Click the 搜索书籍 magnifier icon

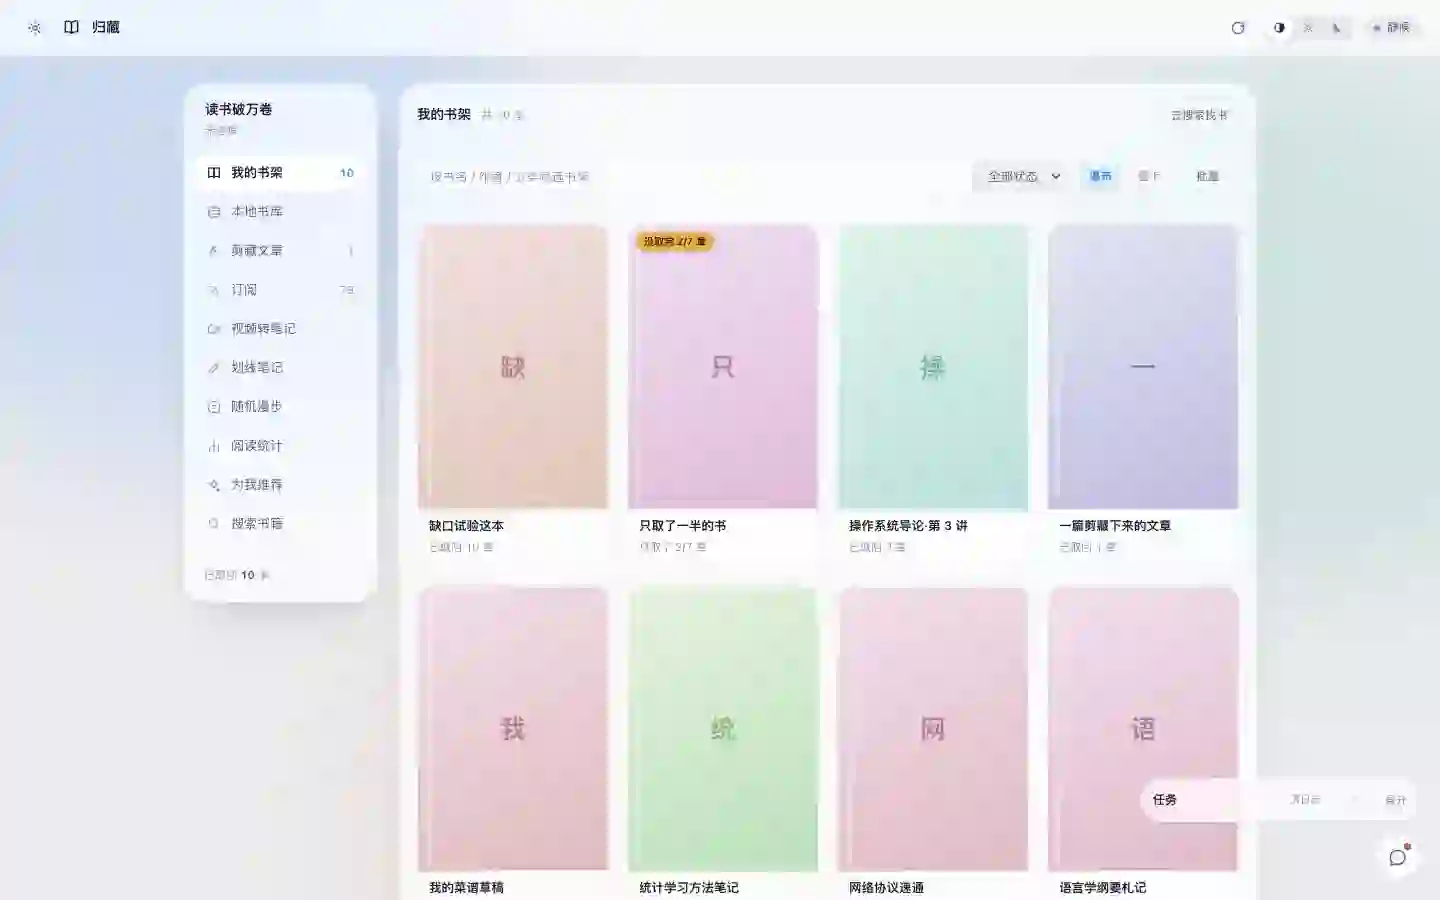(x=213, y=524)
